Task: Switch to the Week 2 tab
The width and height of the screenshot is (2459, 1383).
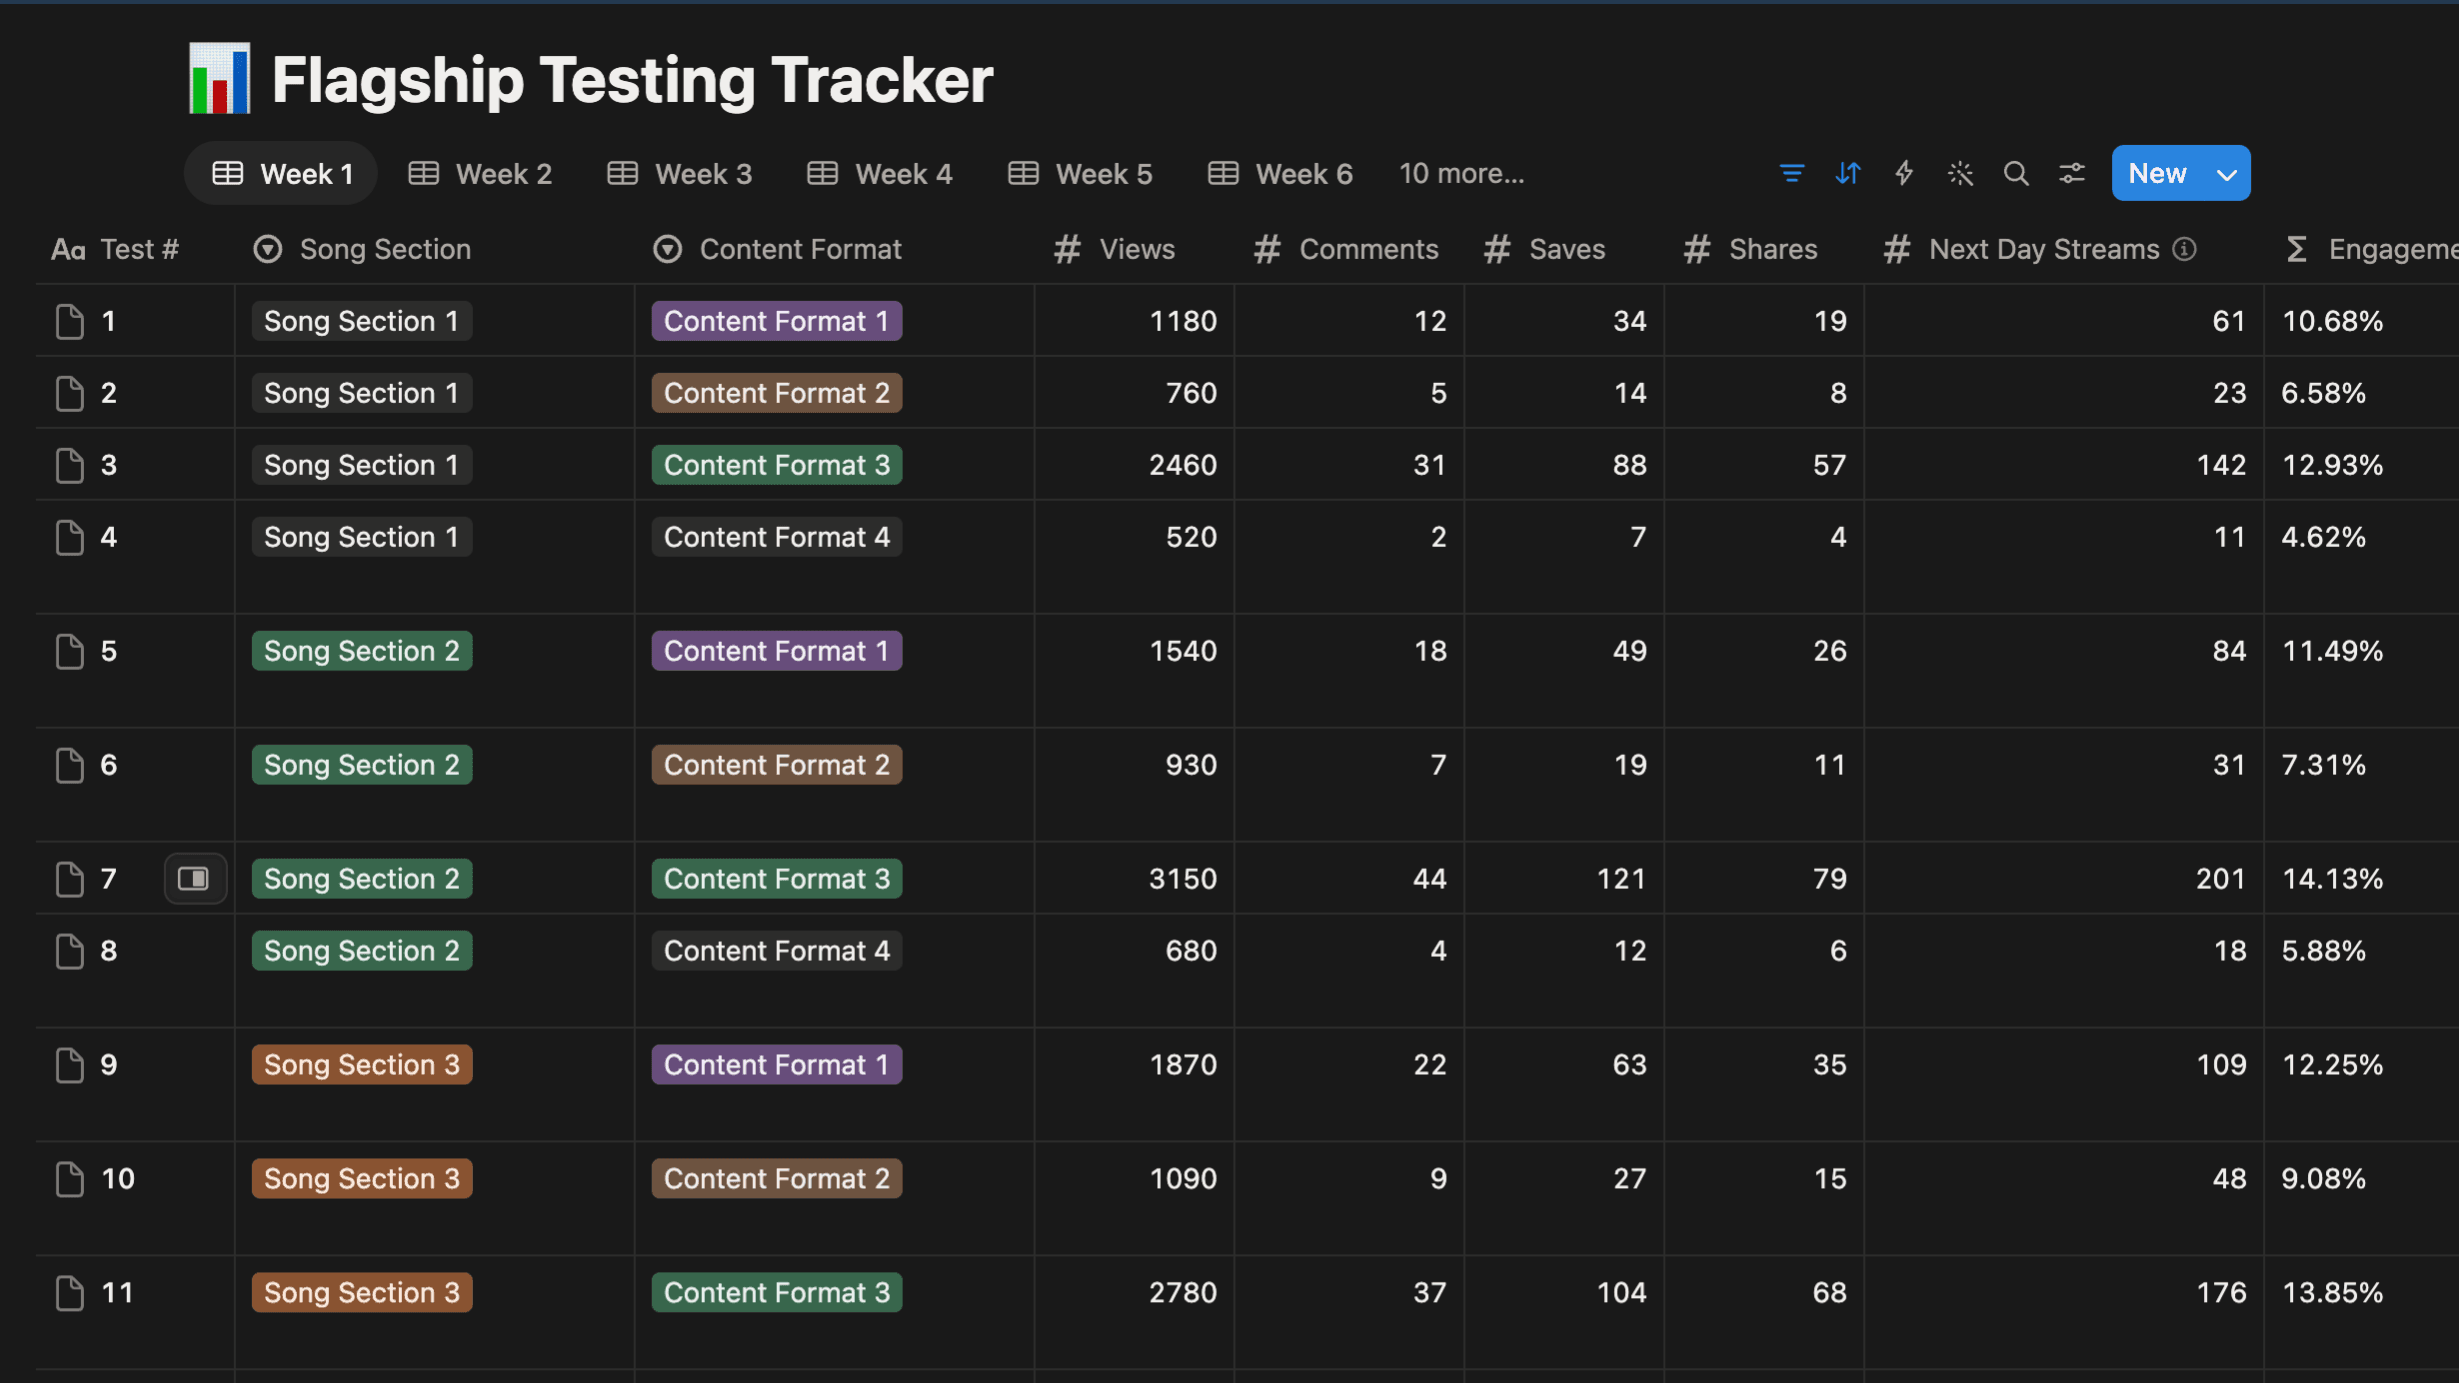Action: click(480, 174)
